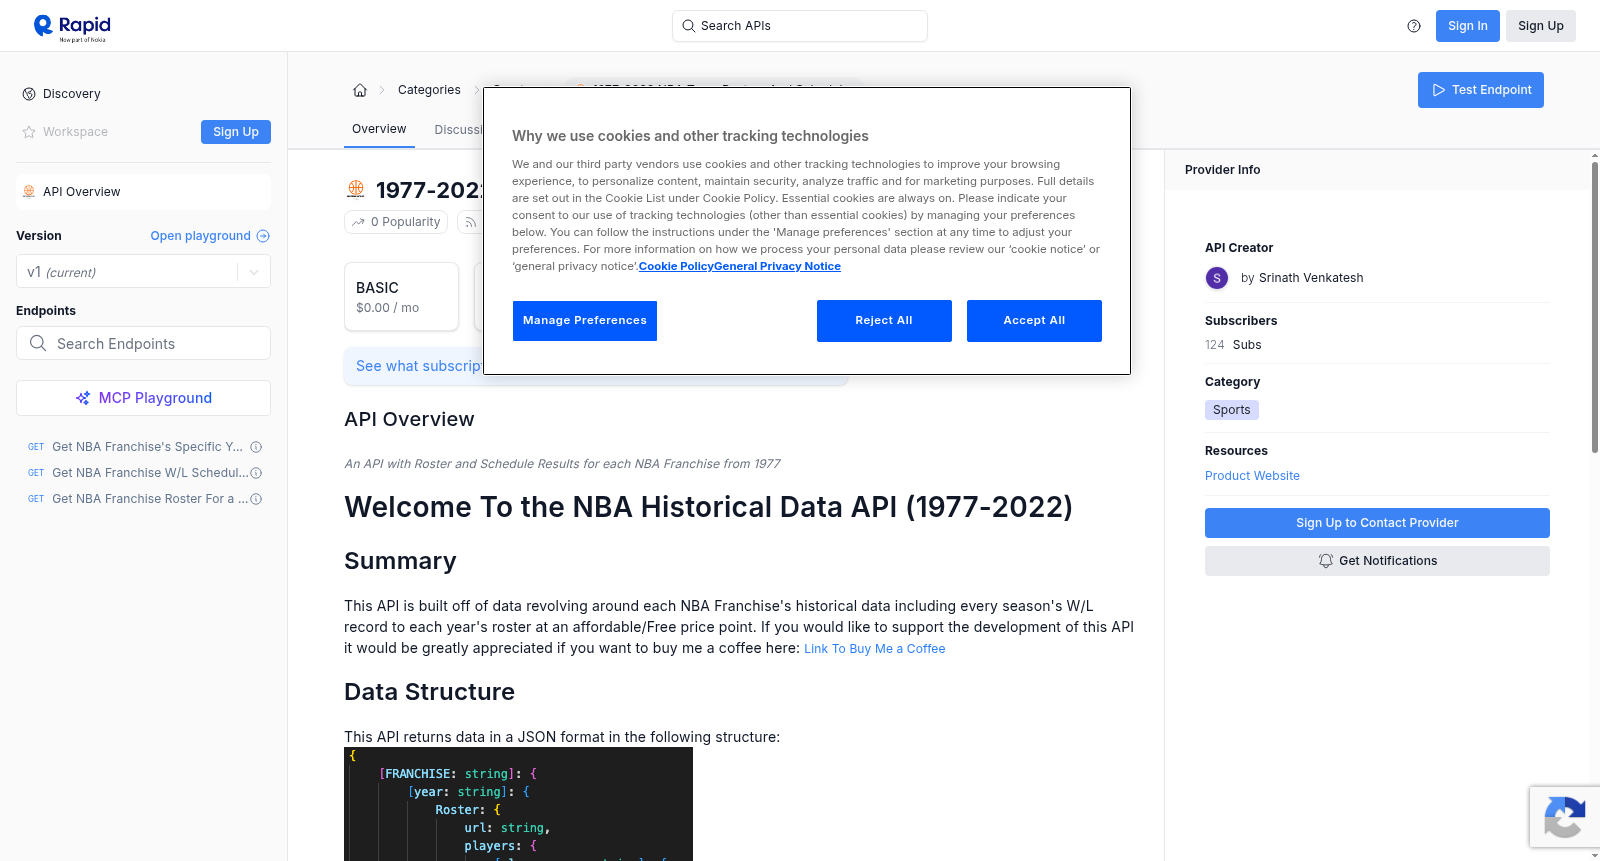This screenshot has width=1600, height=861.
Task: Click the 0 Popularity badge
Action: (x=397, y=222)
